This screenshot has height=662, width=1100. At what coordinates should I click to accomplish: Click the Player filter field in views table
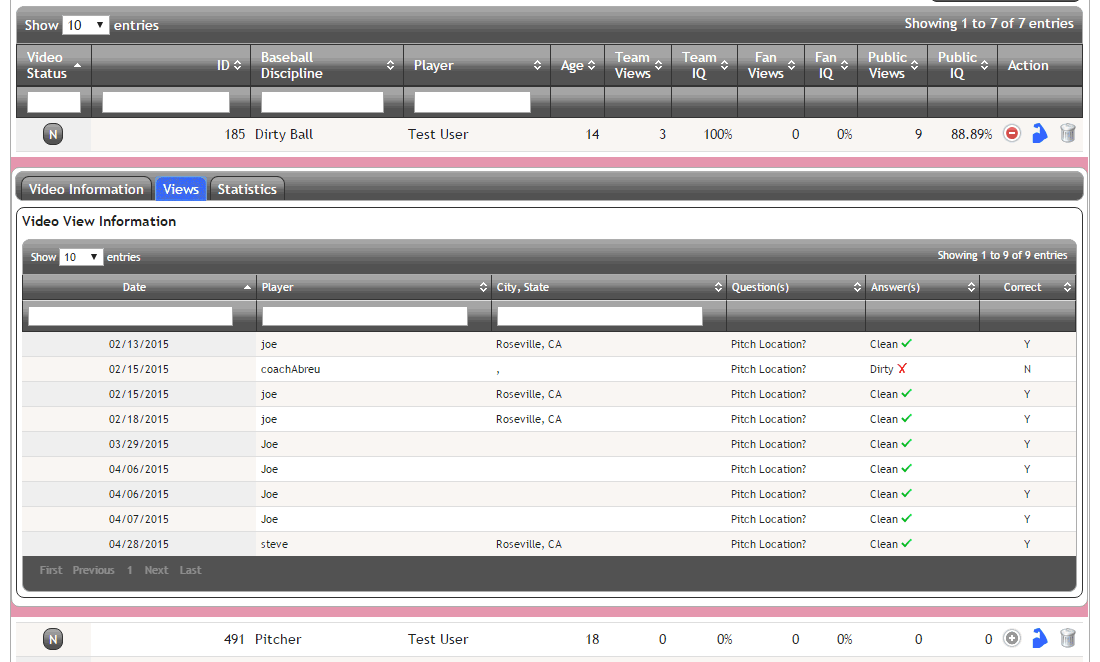[x=365, y=316]
